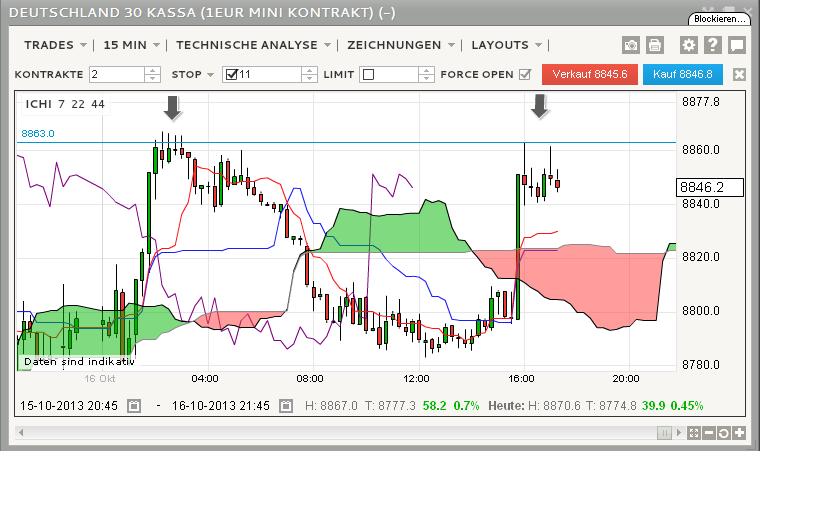
Task: Expand the Stop type dropdown
Action: click(x=211, y=75)
